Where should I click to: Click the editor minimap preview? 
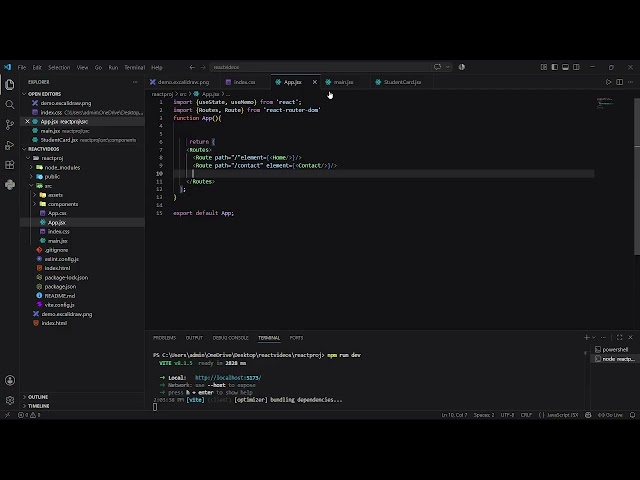click(x=605, y=103)
